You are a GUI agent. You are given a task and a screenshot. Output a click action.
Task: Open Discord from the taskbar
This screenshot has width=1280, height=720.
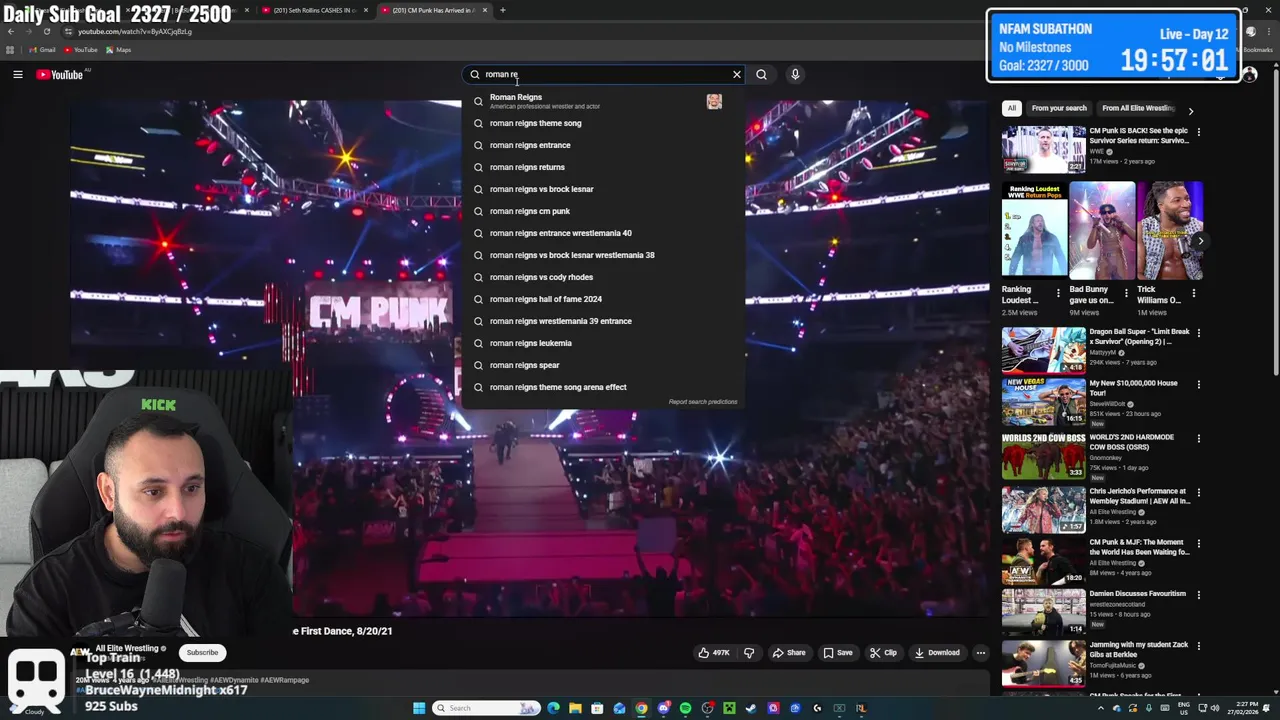[663, 708]
